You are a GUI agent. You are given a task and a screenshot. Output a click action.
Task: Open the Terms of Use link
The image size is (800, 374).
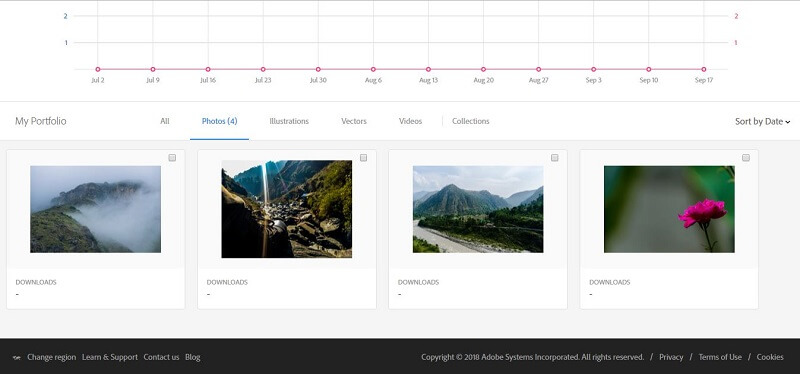(x=720, y=357)
